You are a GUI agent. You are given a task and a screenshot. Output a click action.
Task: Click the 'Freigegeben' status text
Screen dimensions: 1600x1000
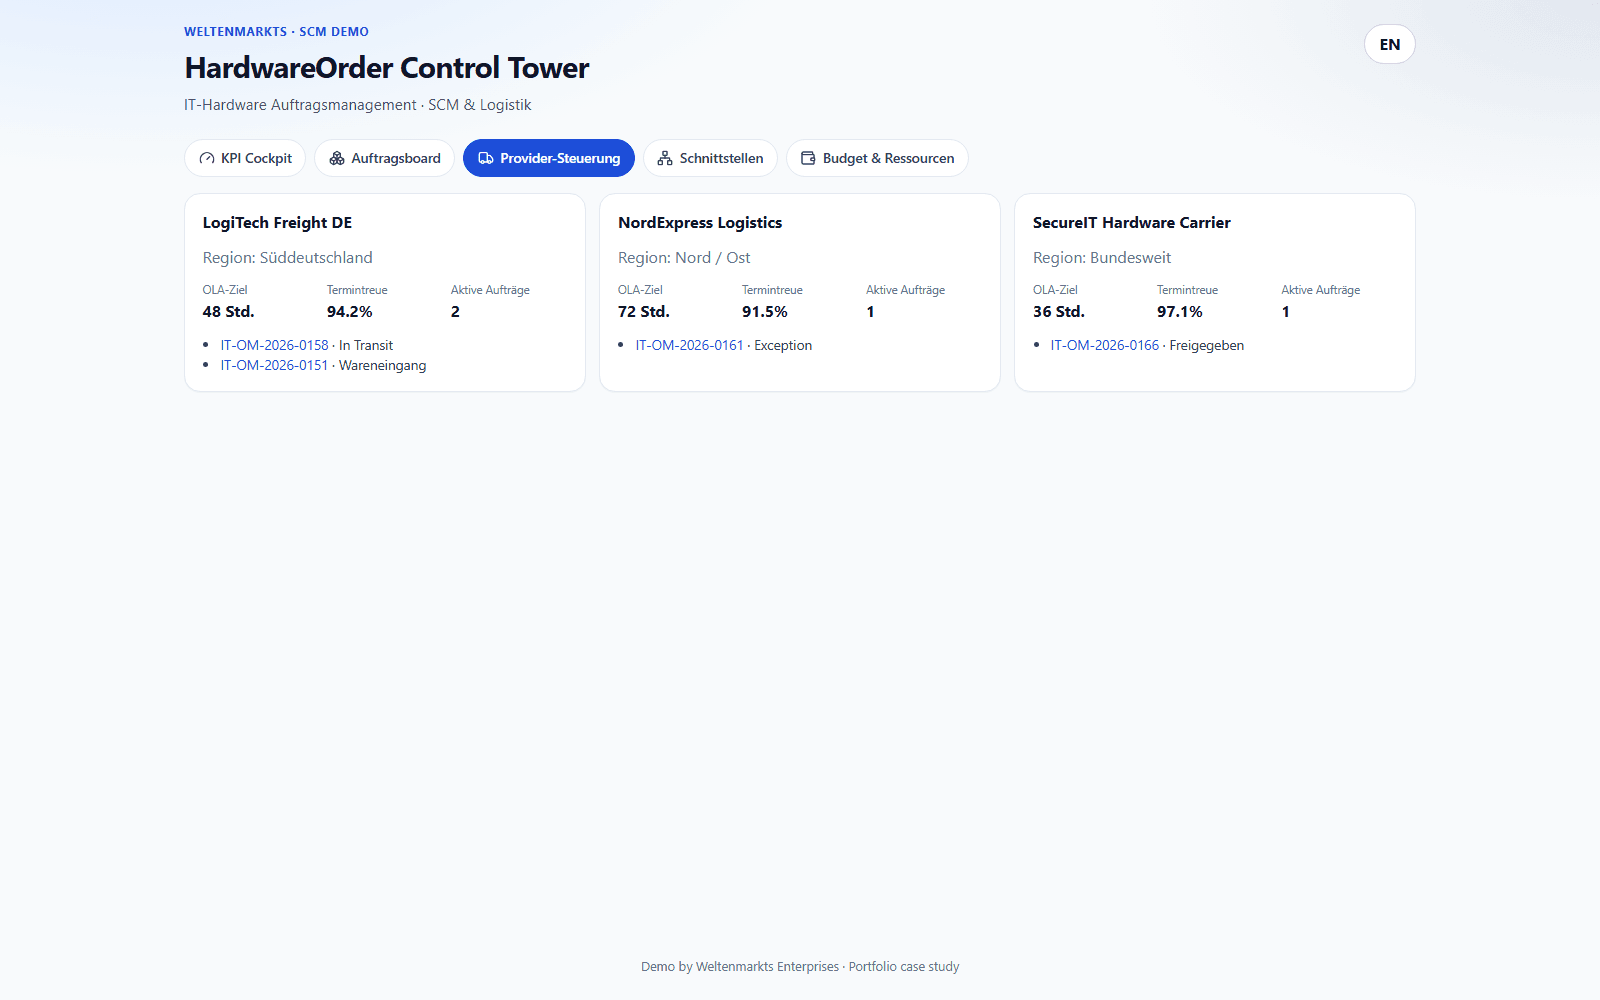pyautogui.click(x=1207, y=345)
